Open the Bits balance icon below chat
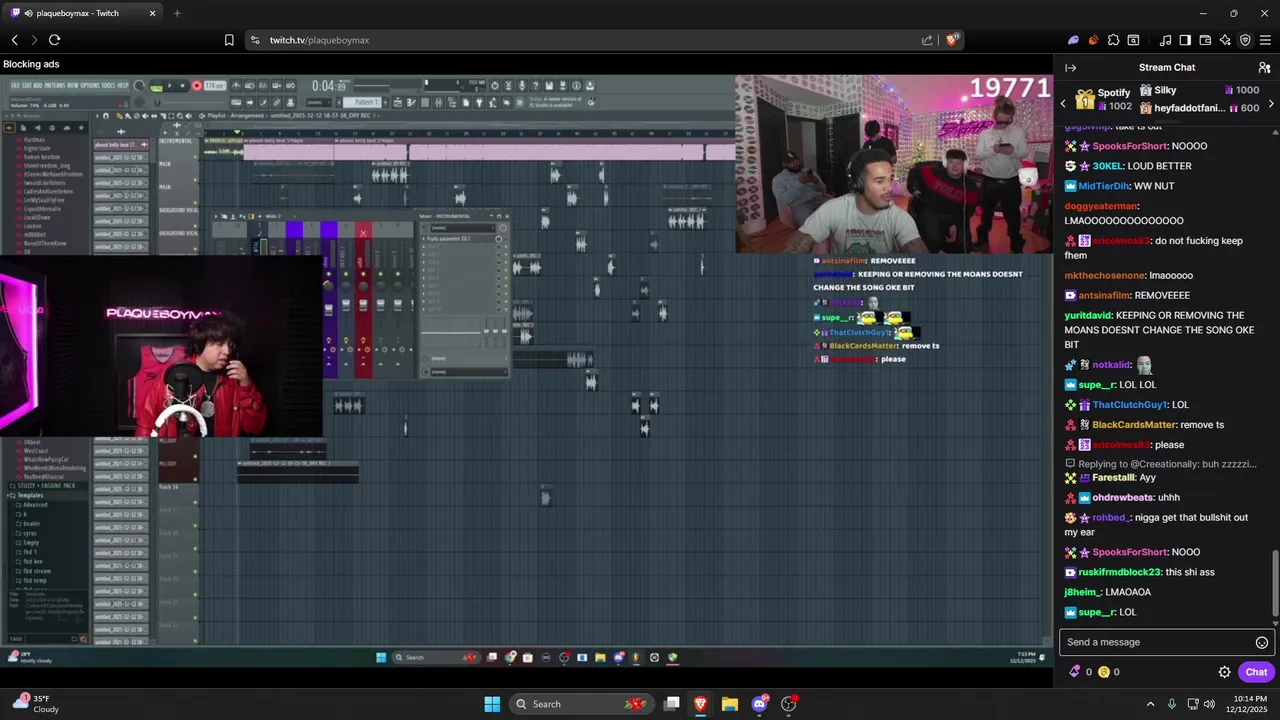 point(1075,672)
